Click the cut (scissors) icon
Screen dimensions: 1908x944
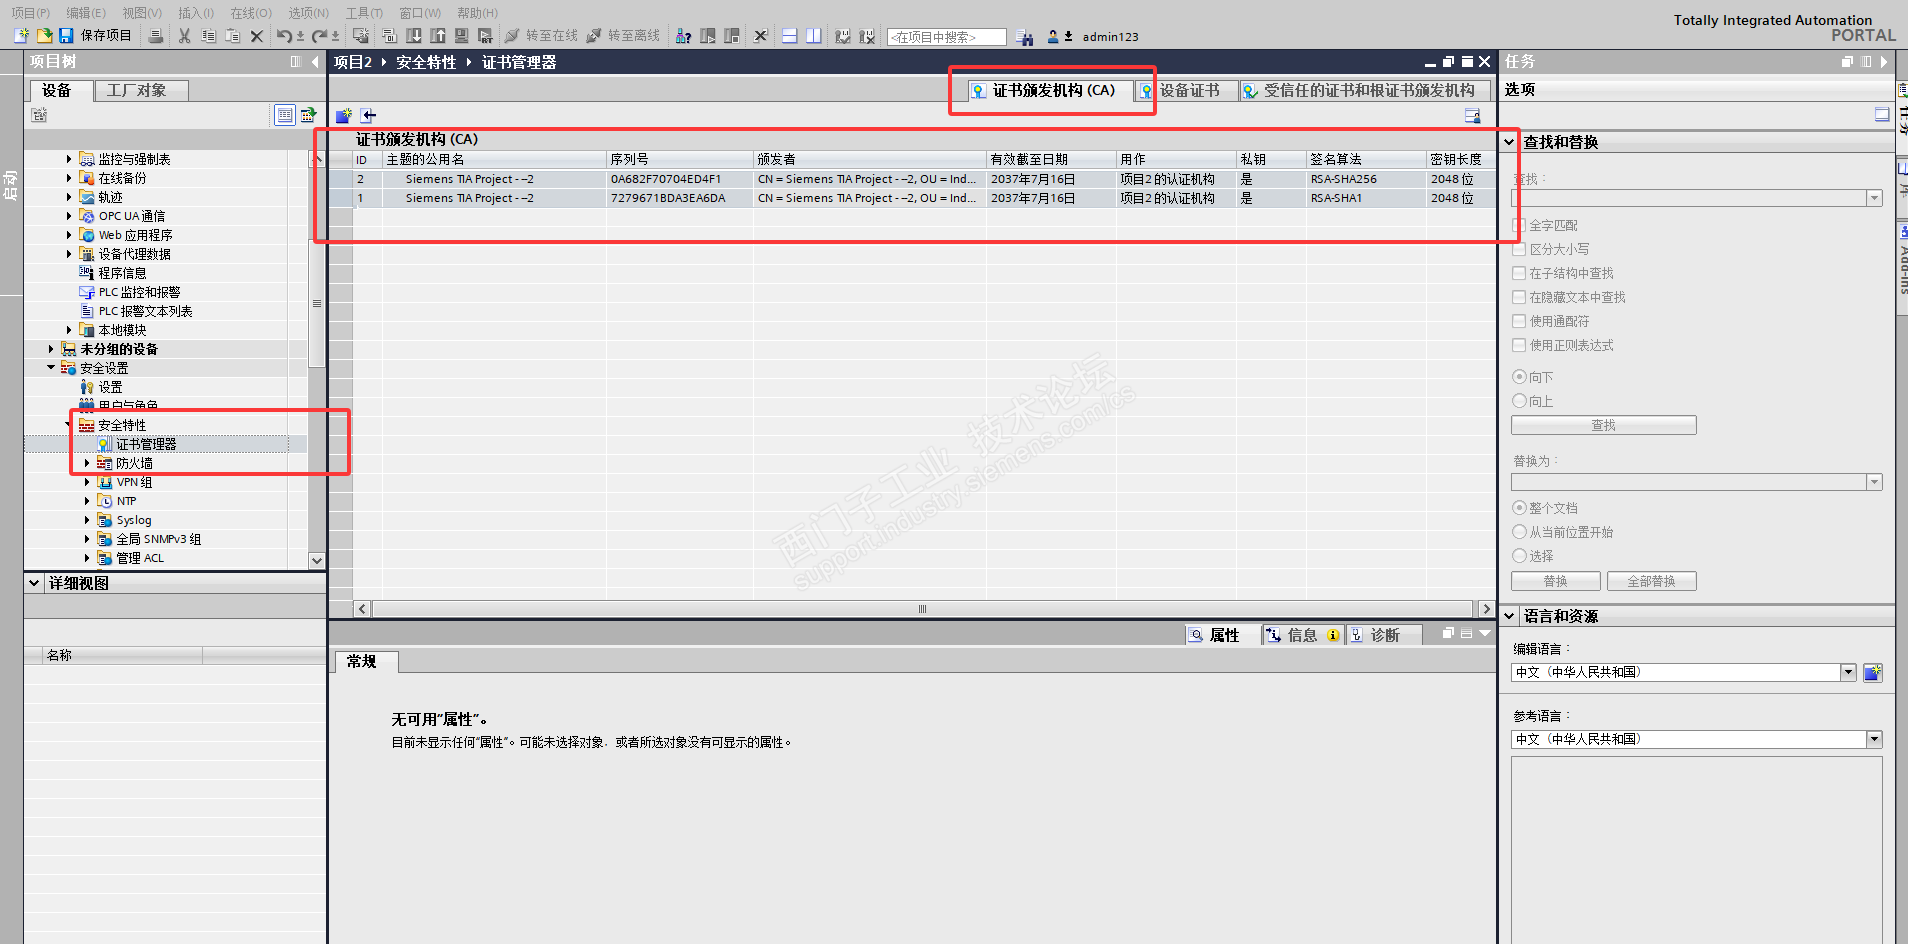point(184,36)
